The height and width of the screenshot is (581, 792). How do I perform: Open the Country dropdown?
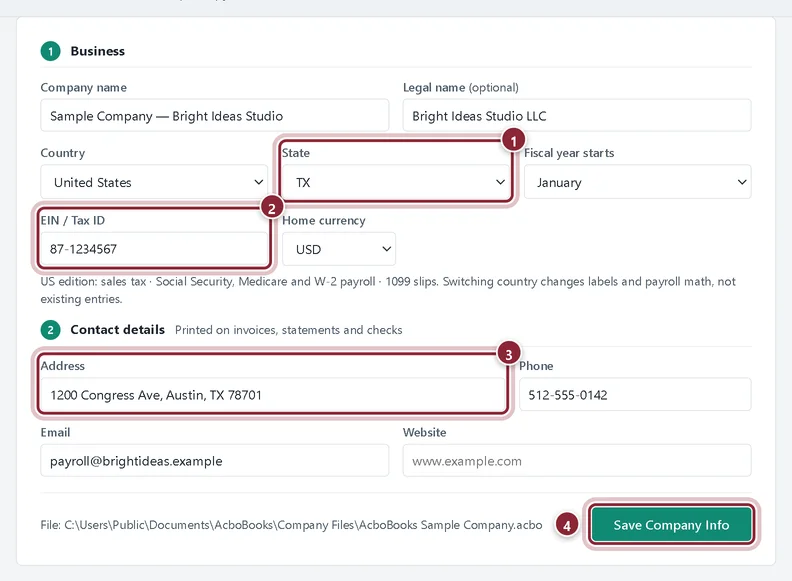154,182
